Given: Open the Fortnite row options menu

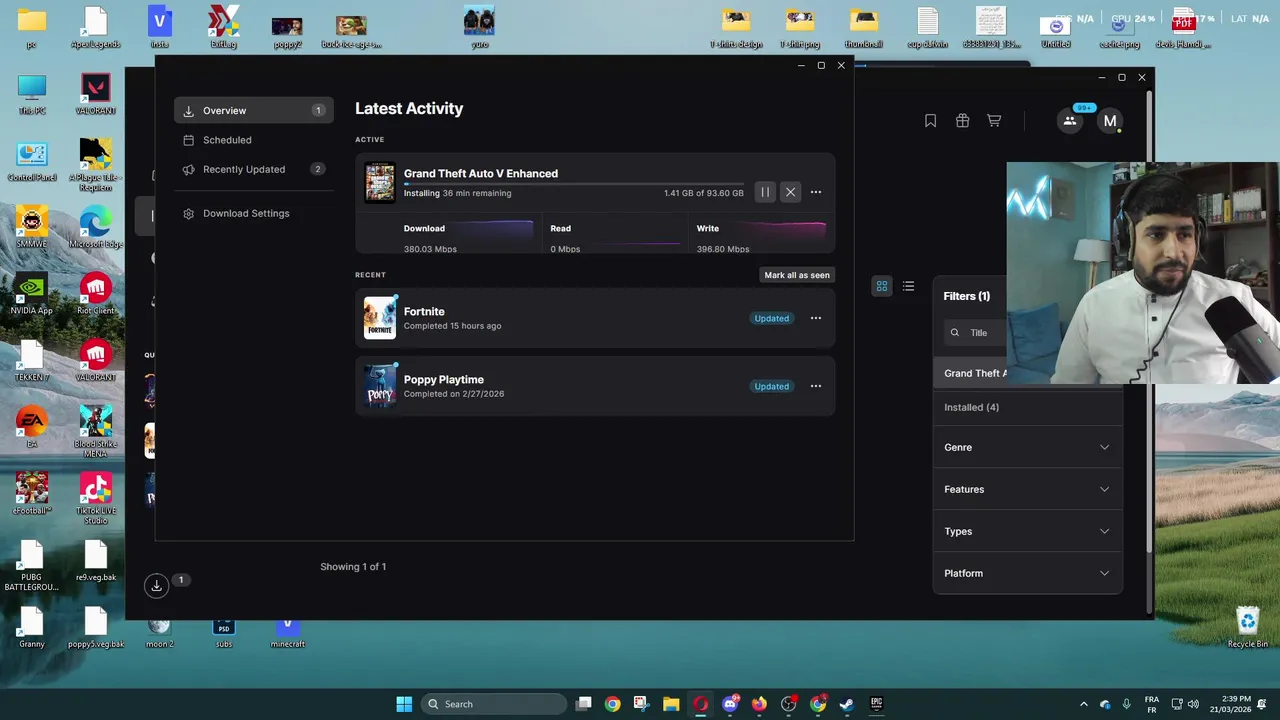Looking at the screenshot, I should click(816, 318).
